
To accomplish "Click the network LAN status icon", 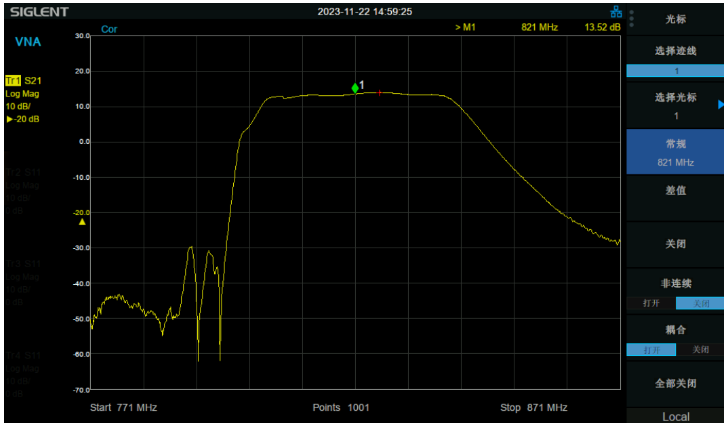I will click(616, 12).
